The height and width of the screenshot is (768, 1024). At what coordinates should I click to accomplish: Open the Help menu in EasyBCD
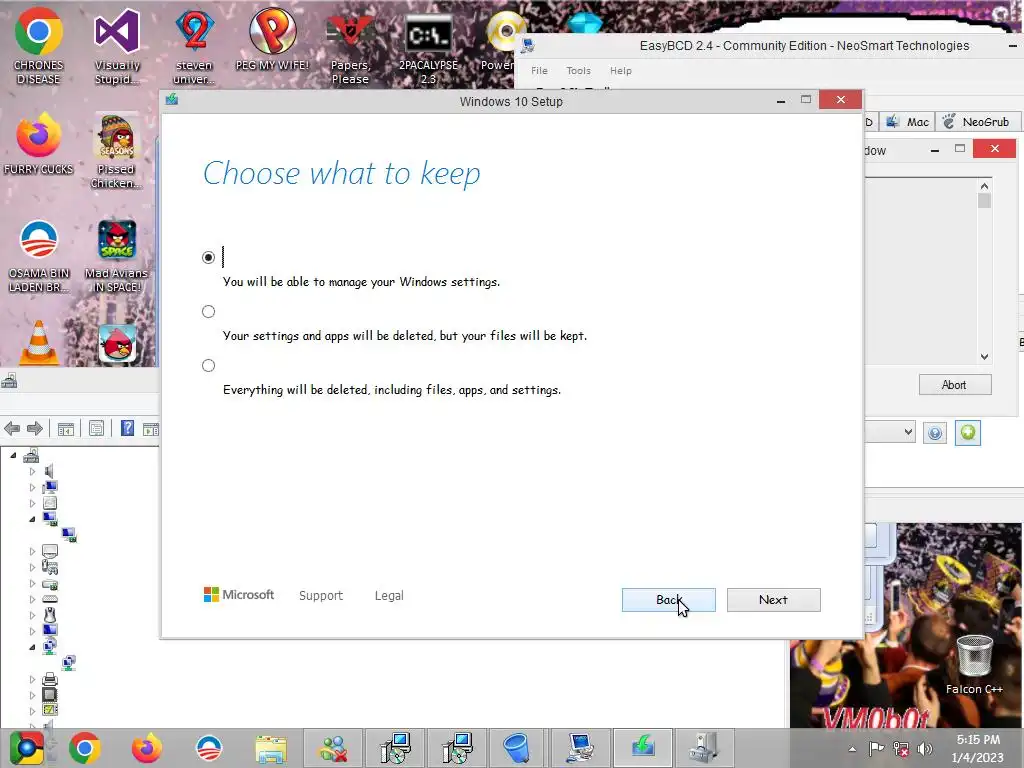[621, 71]
